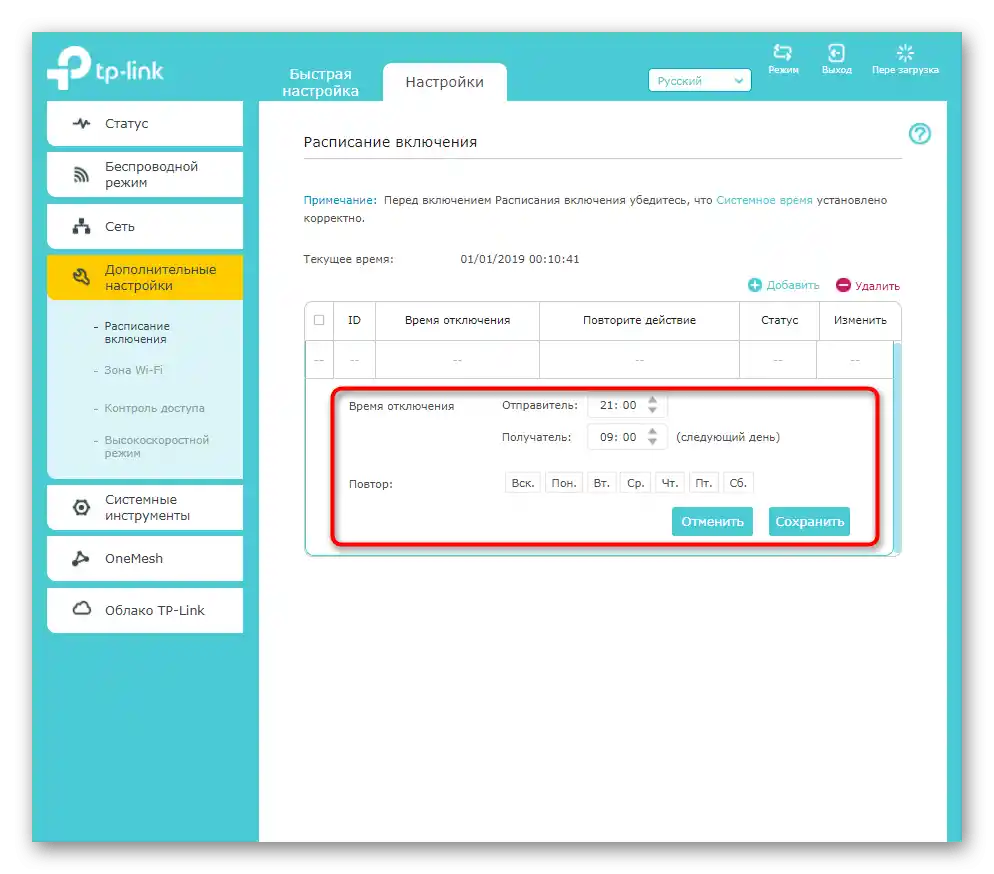Click the Добавить link text
The height and width of the screenshot is (874, 994).
(x=792, y=285)
